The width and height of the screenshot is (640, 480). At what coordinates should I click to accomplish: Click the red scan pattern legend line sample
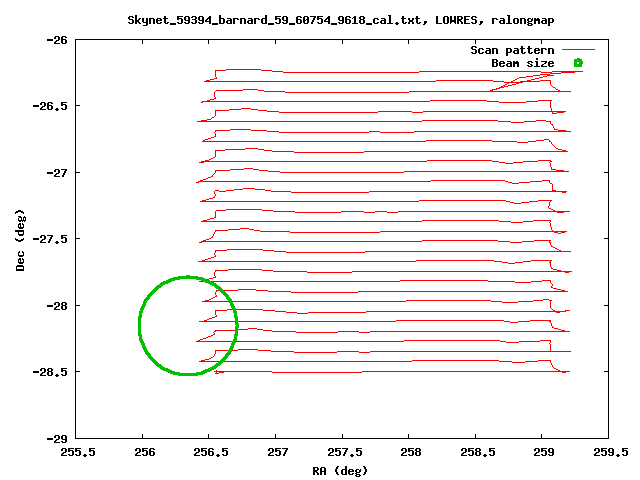578,50
